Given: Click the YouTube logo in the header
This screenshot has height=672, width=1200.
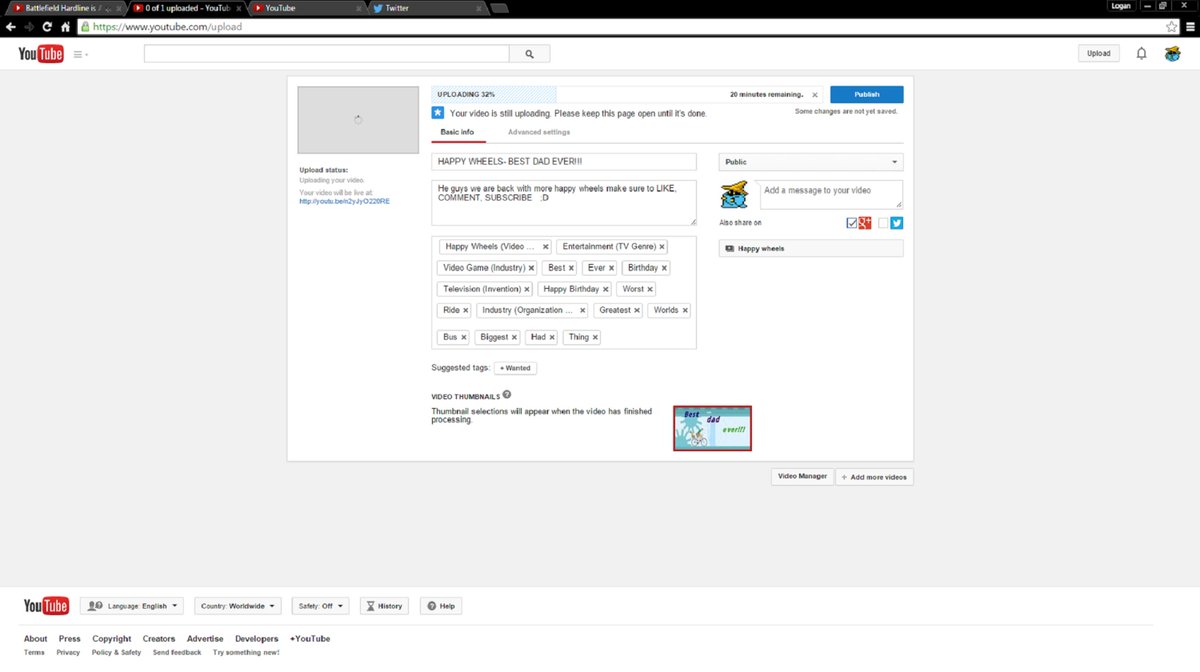Looking at the screenshot, I should pos(41,54).
